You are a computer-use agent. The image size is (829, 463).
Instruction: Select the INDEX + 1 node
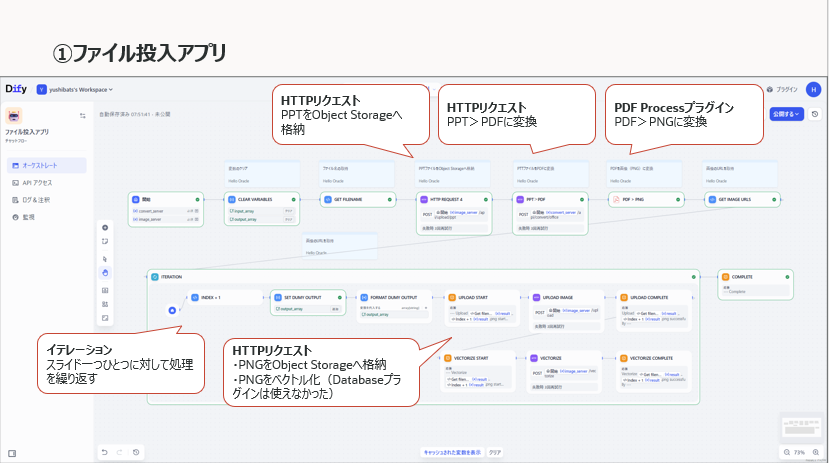225,298
